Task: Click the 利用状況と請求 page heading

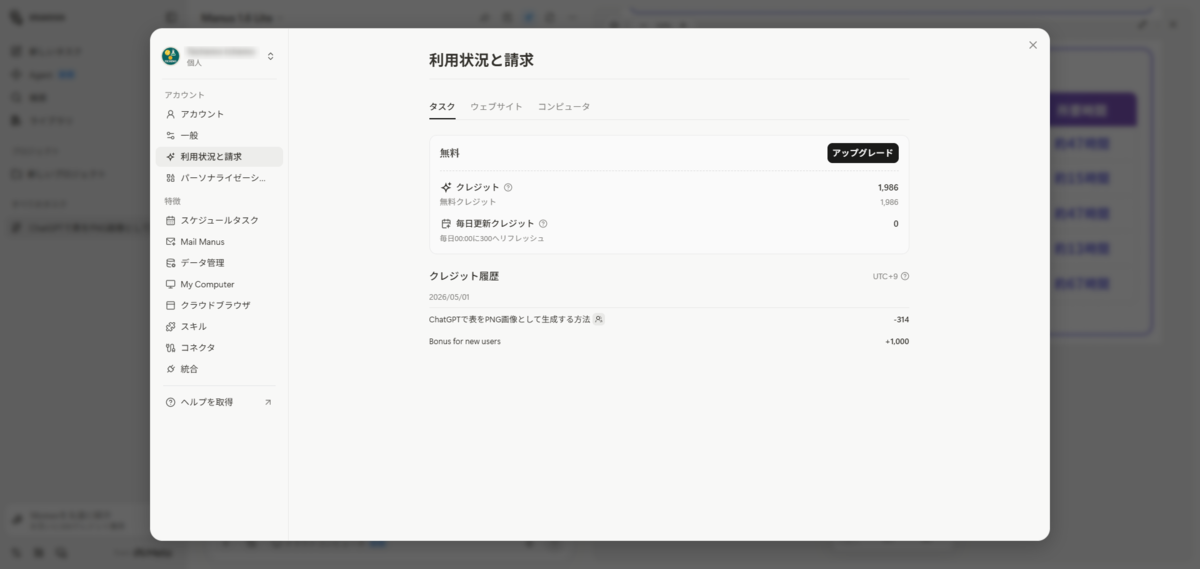Action: [481, 60]
